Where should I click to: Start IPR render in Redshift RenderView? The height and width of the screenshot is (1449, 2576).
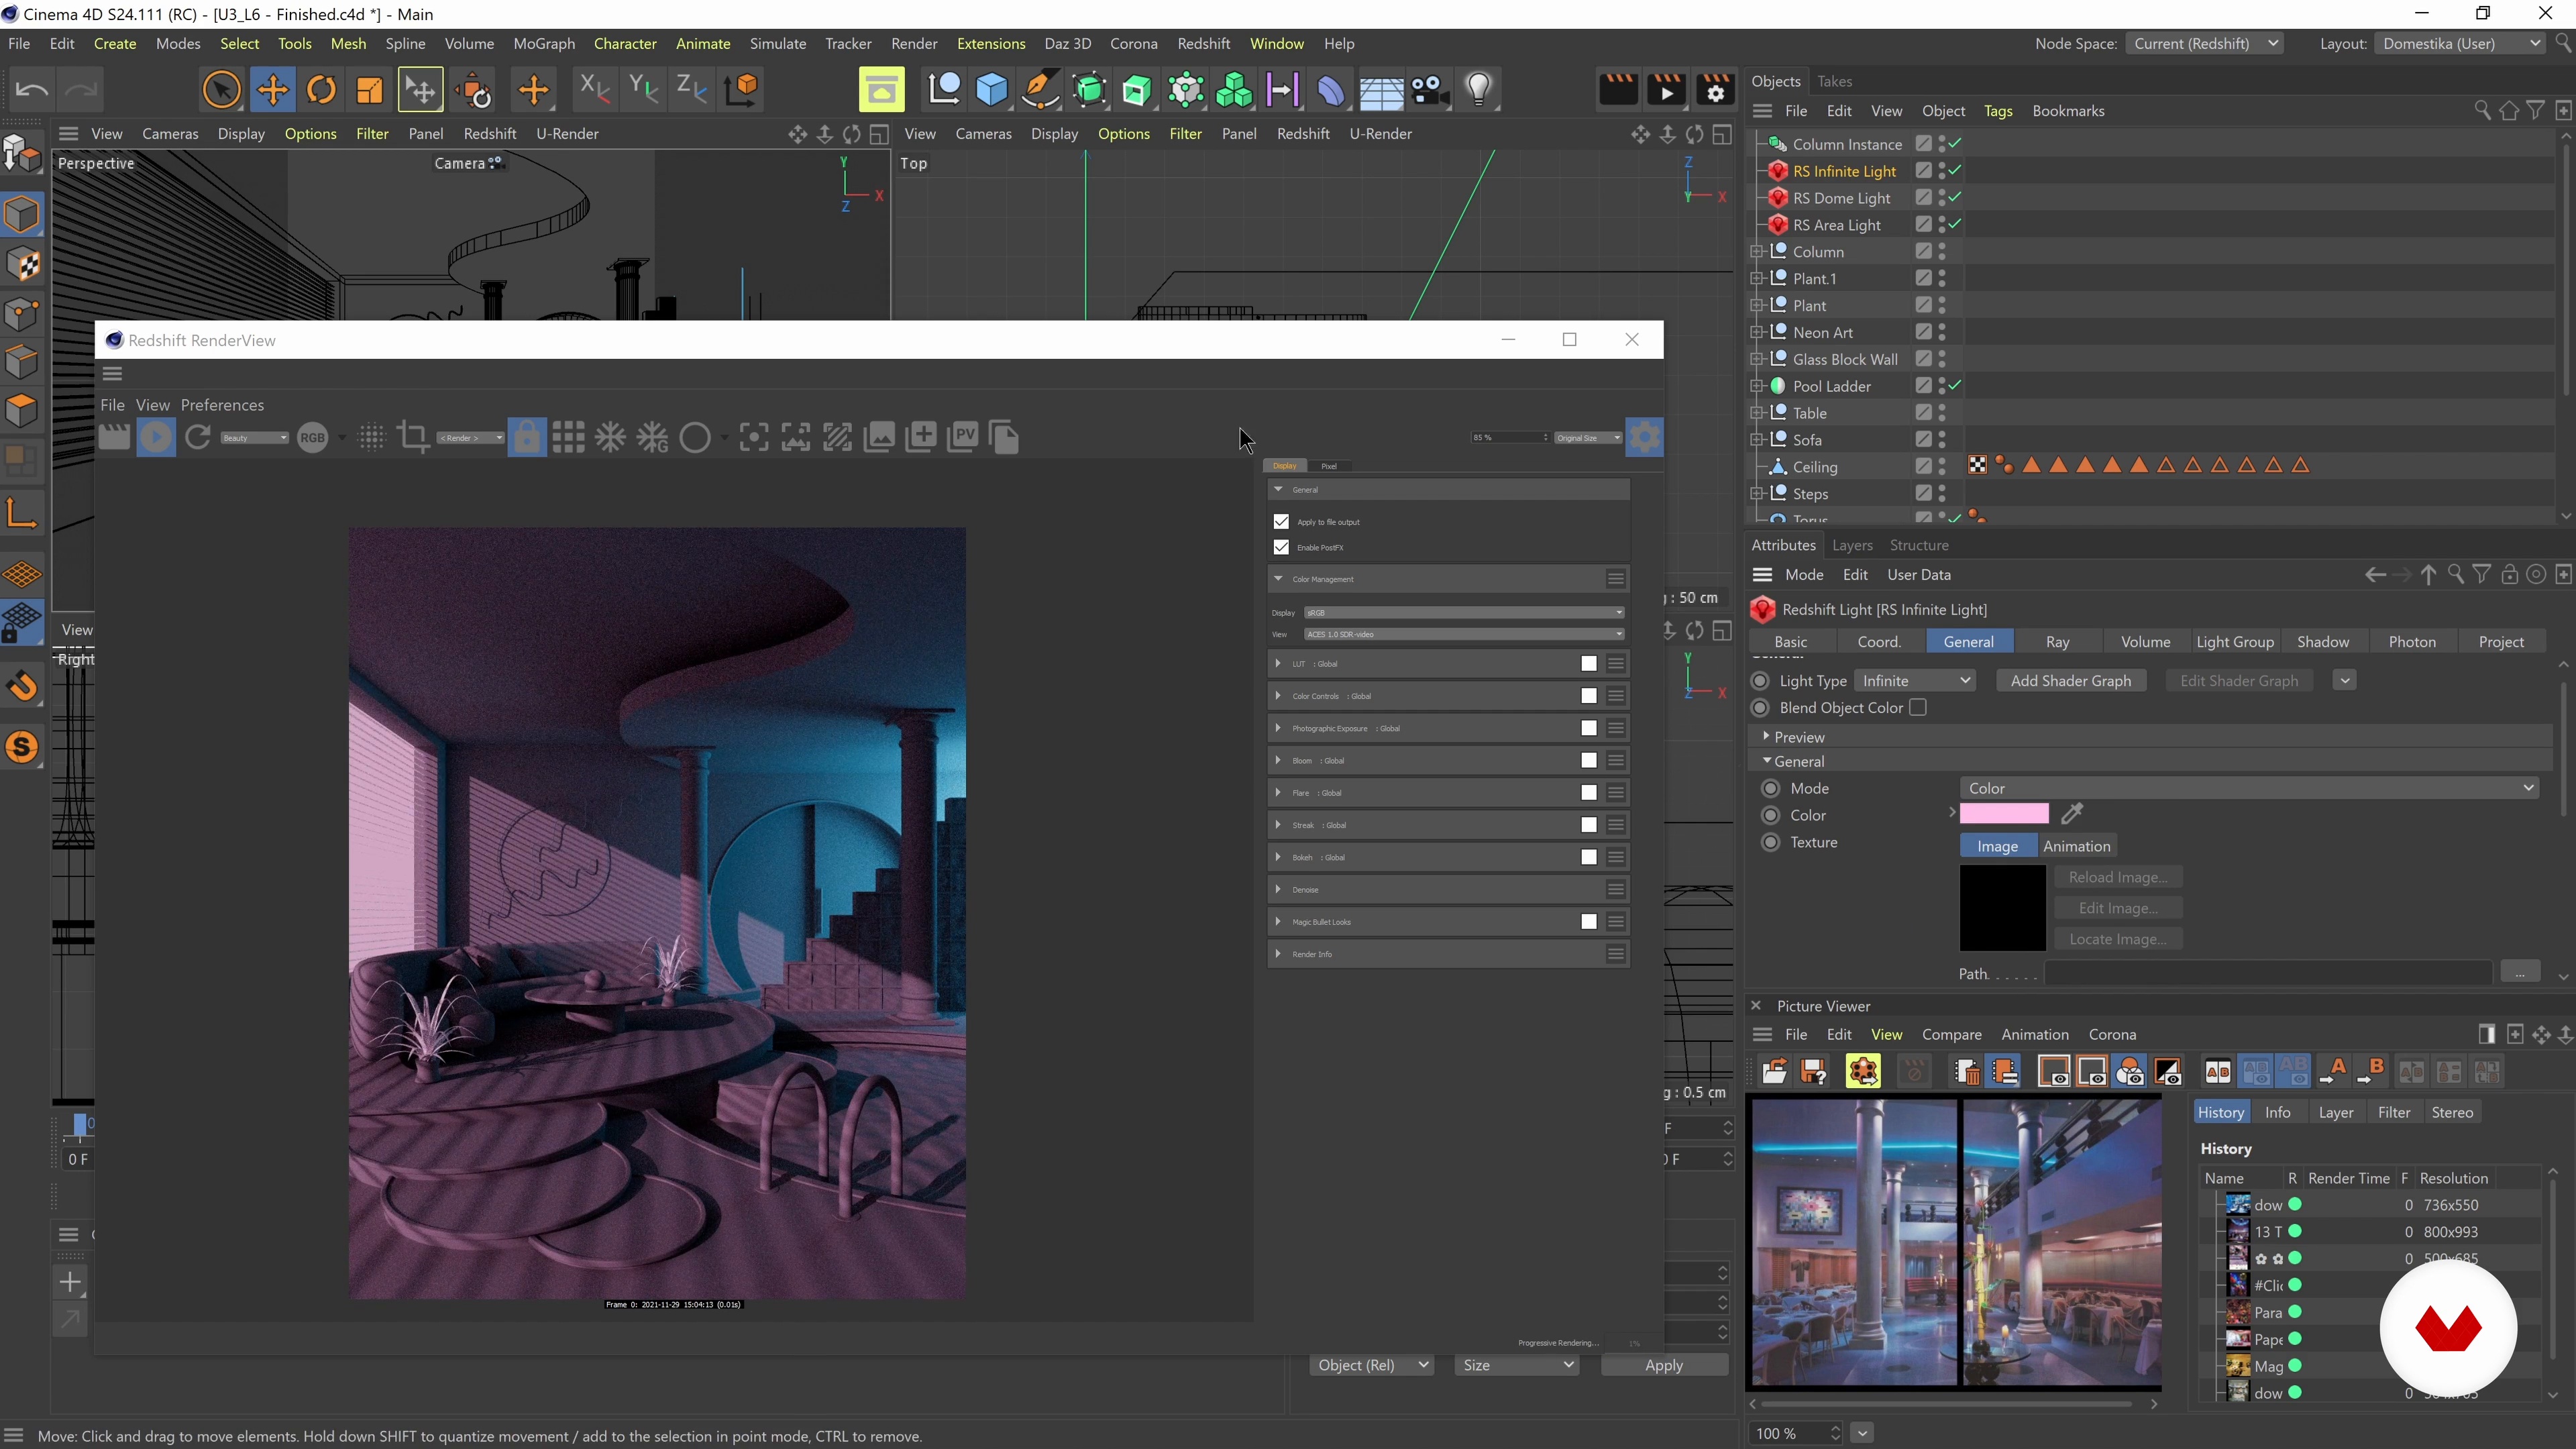tap(155, 437)
